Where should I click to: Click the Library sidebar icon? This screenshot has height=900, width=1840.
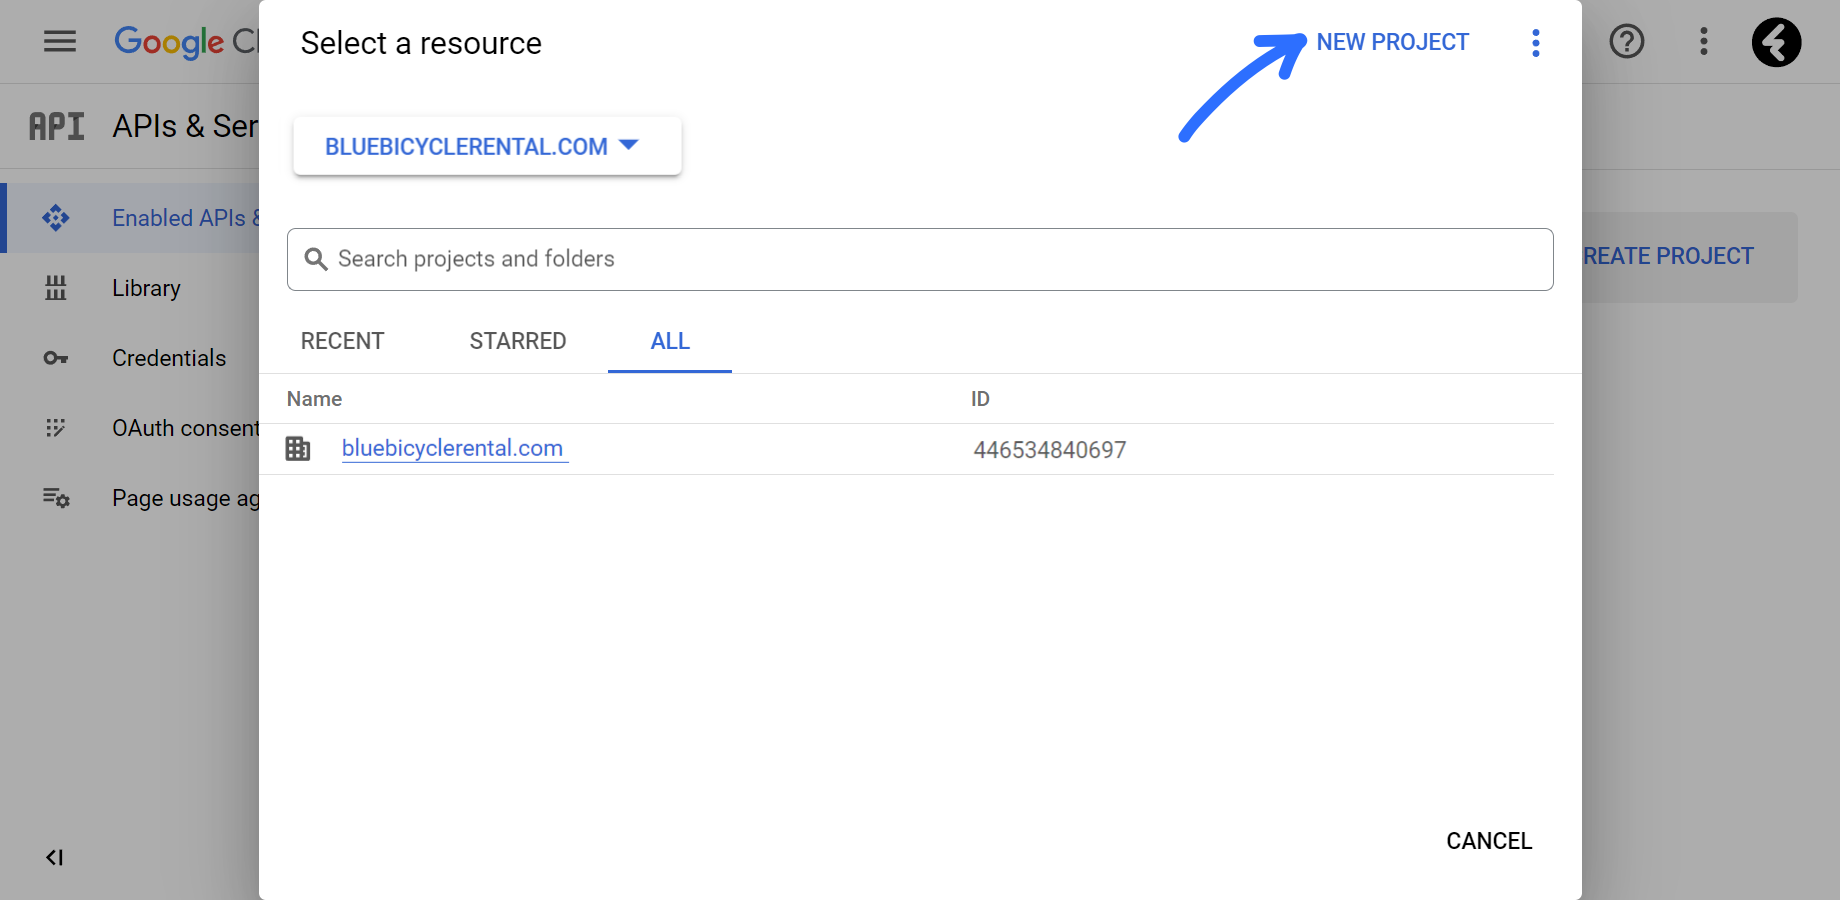coord(56,288)
